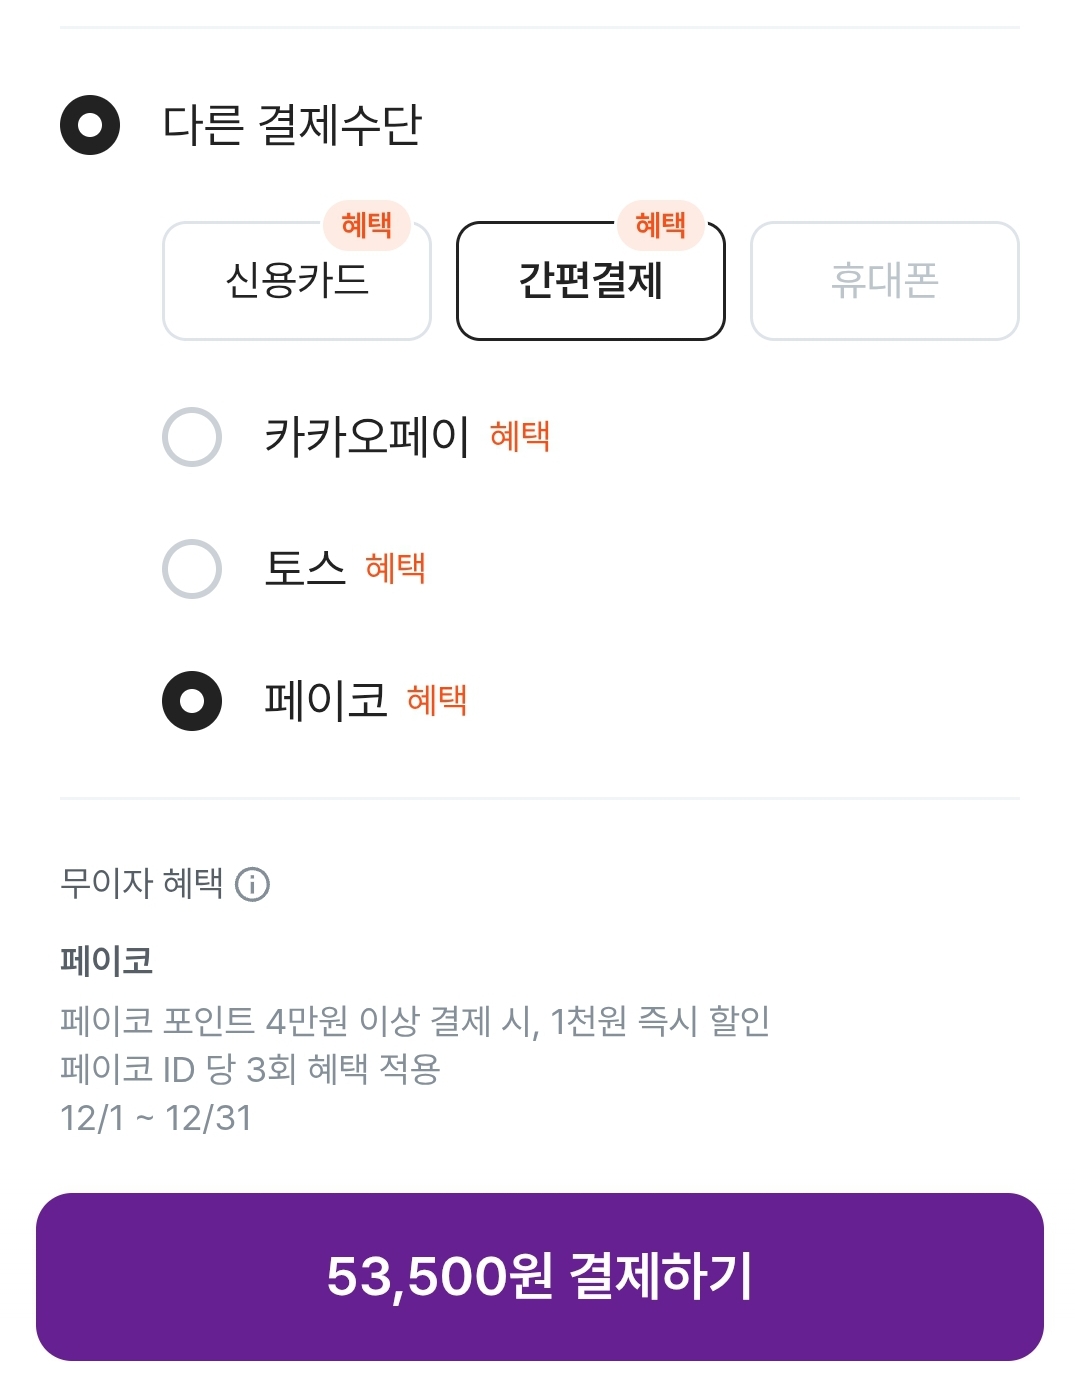Screen dimensions: 1075x1384
Task: Click the orange 혜택 tag beside 토스
Action: point(395,568)
